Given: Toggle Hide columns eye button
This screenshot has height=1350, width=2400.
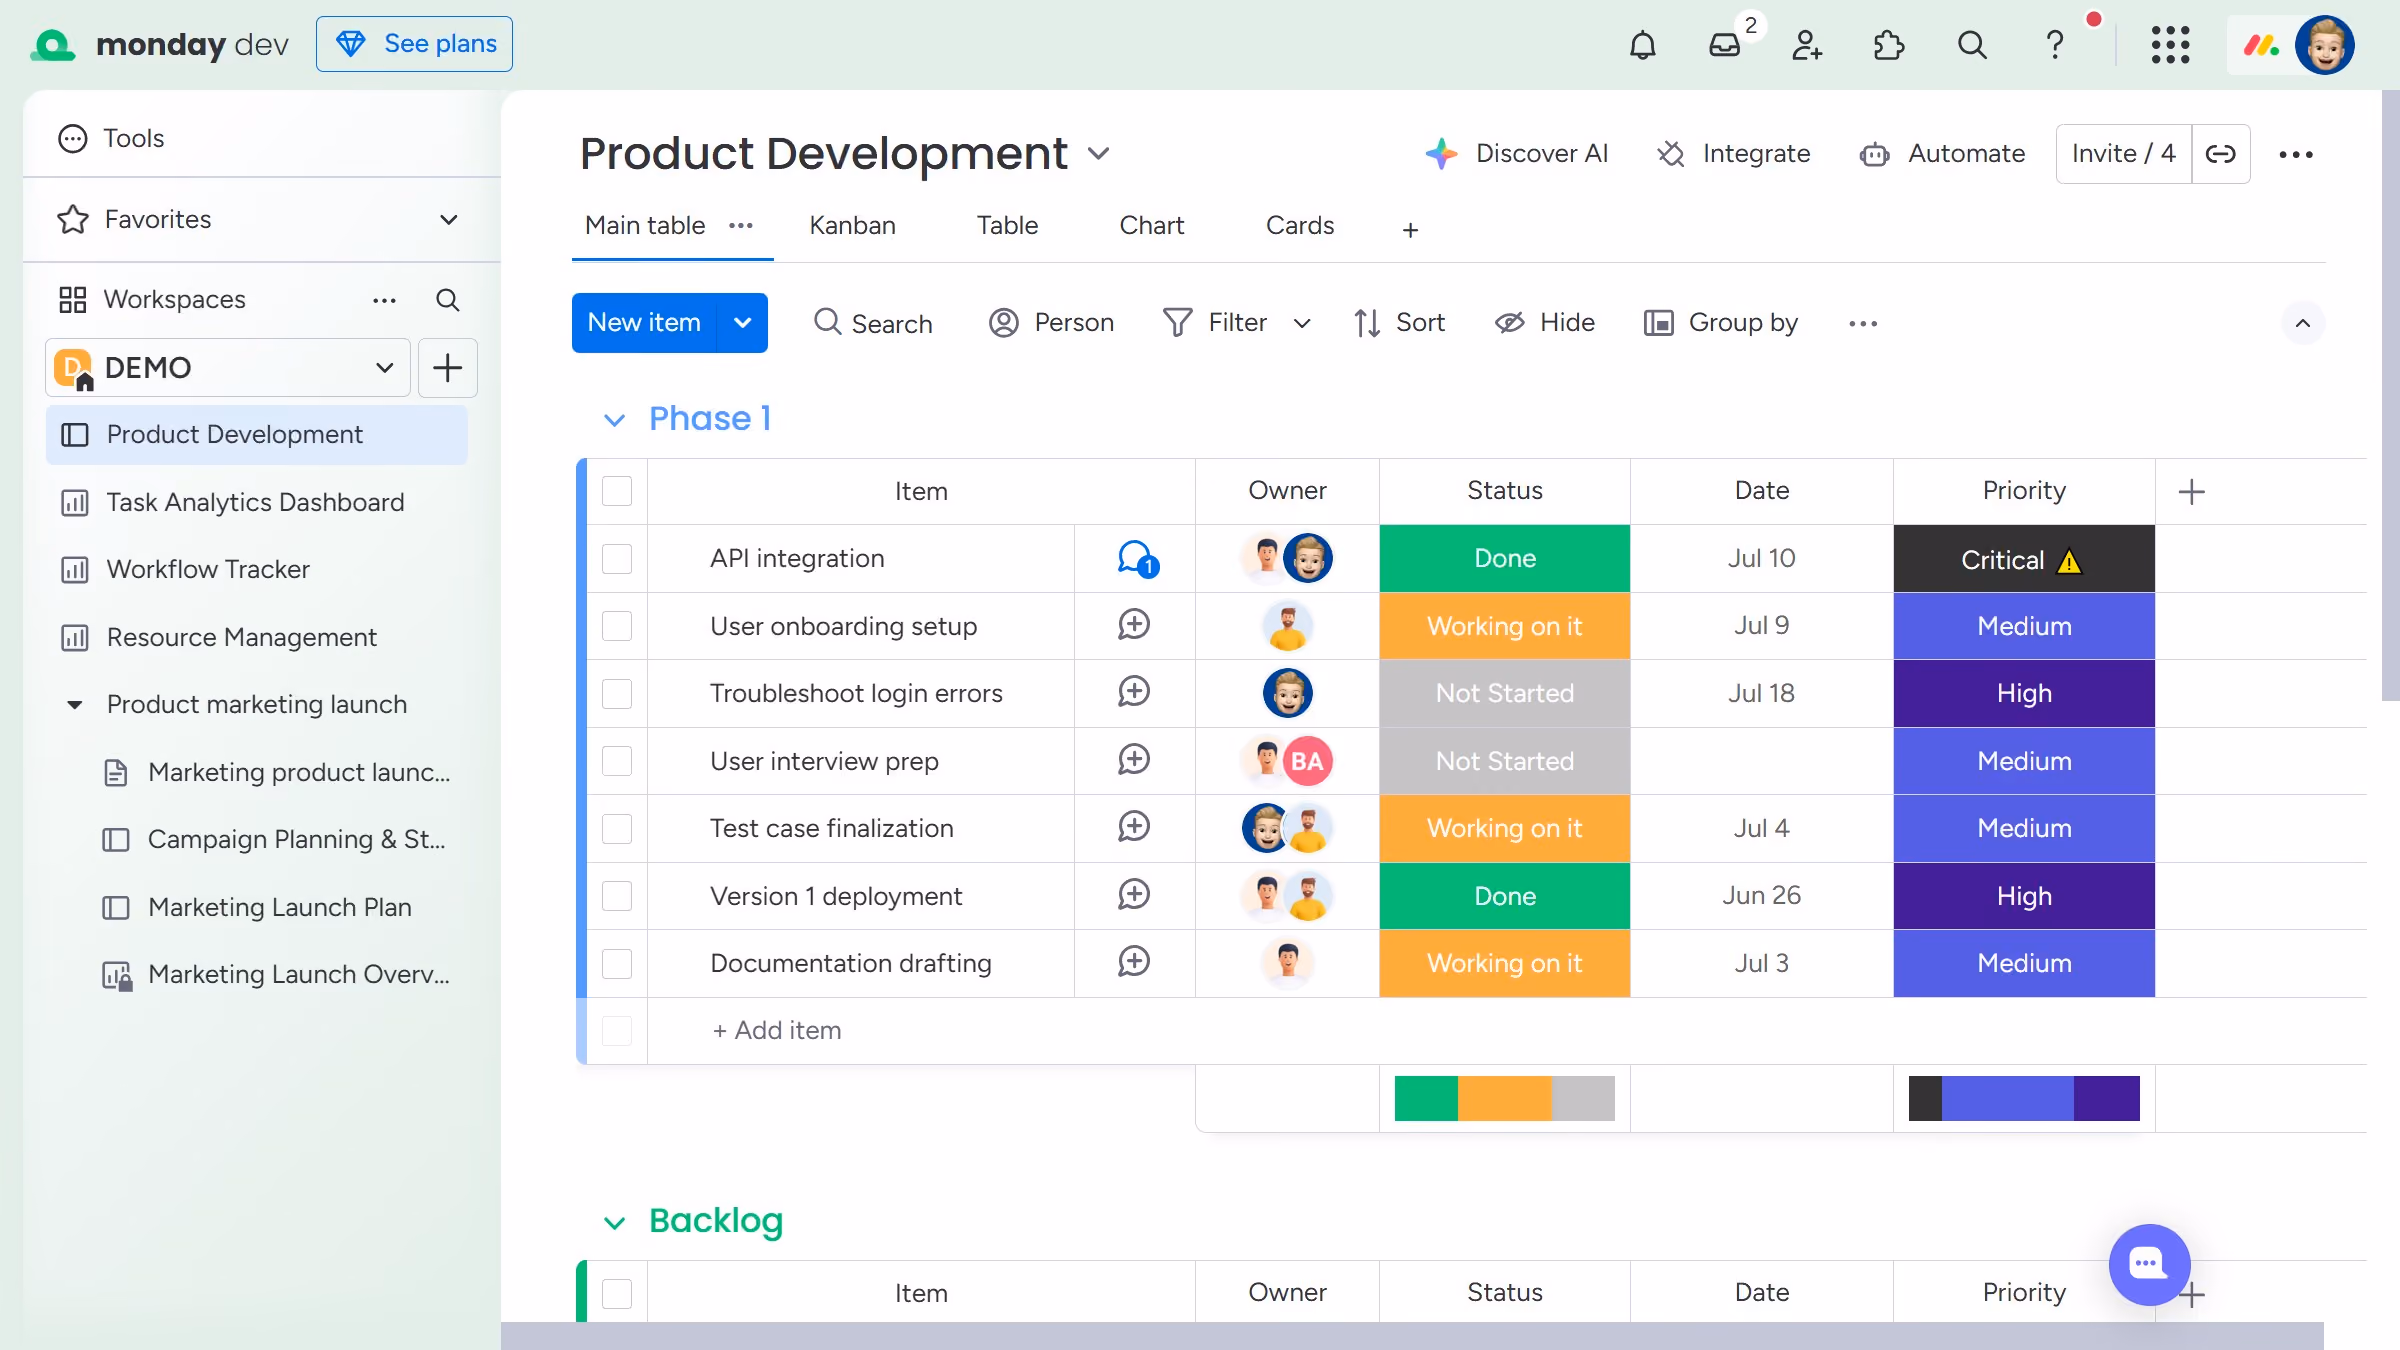Looking at the screenshot, I should coord(1545,324).
